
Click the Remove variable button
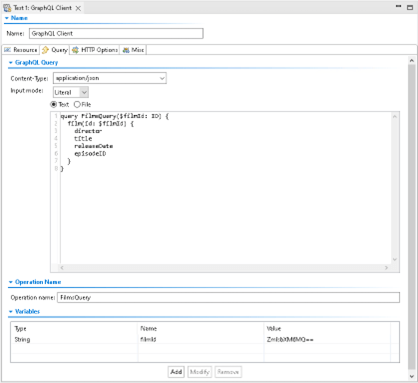click(x=228, y=372)
